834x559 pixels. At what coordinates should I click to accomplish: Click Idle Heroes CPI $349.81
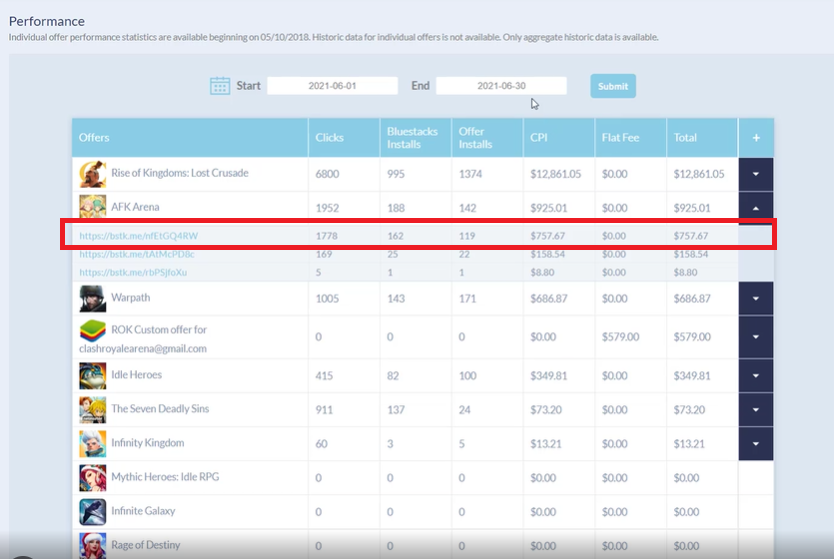point(548,376)
